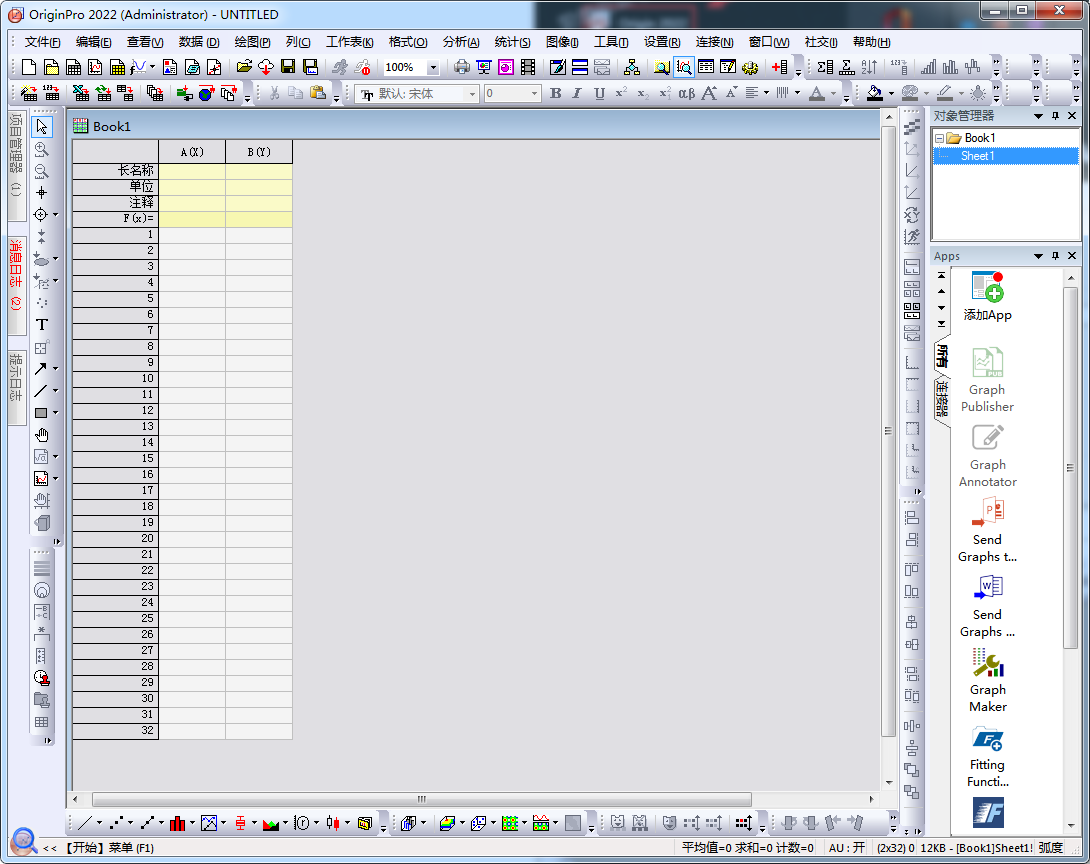Open the 帮助(H) menu
The height and width of the screenshot is (864, 1090).
tap(872, 42)
